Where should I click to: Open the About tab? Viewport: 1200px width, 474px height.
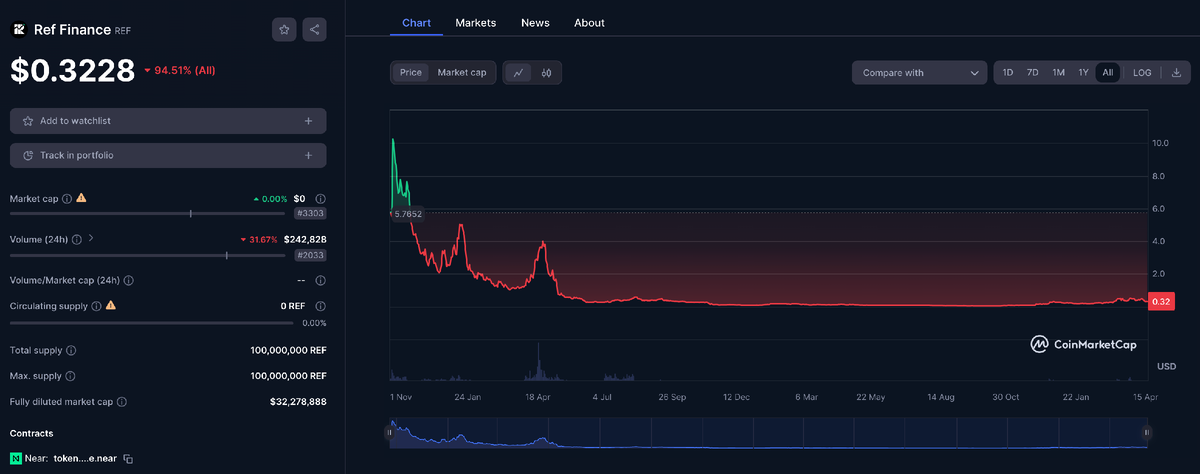click(x=589, y=22)
